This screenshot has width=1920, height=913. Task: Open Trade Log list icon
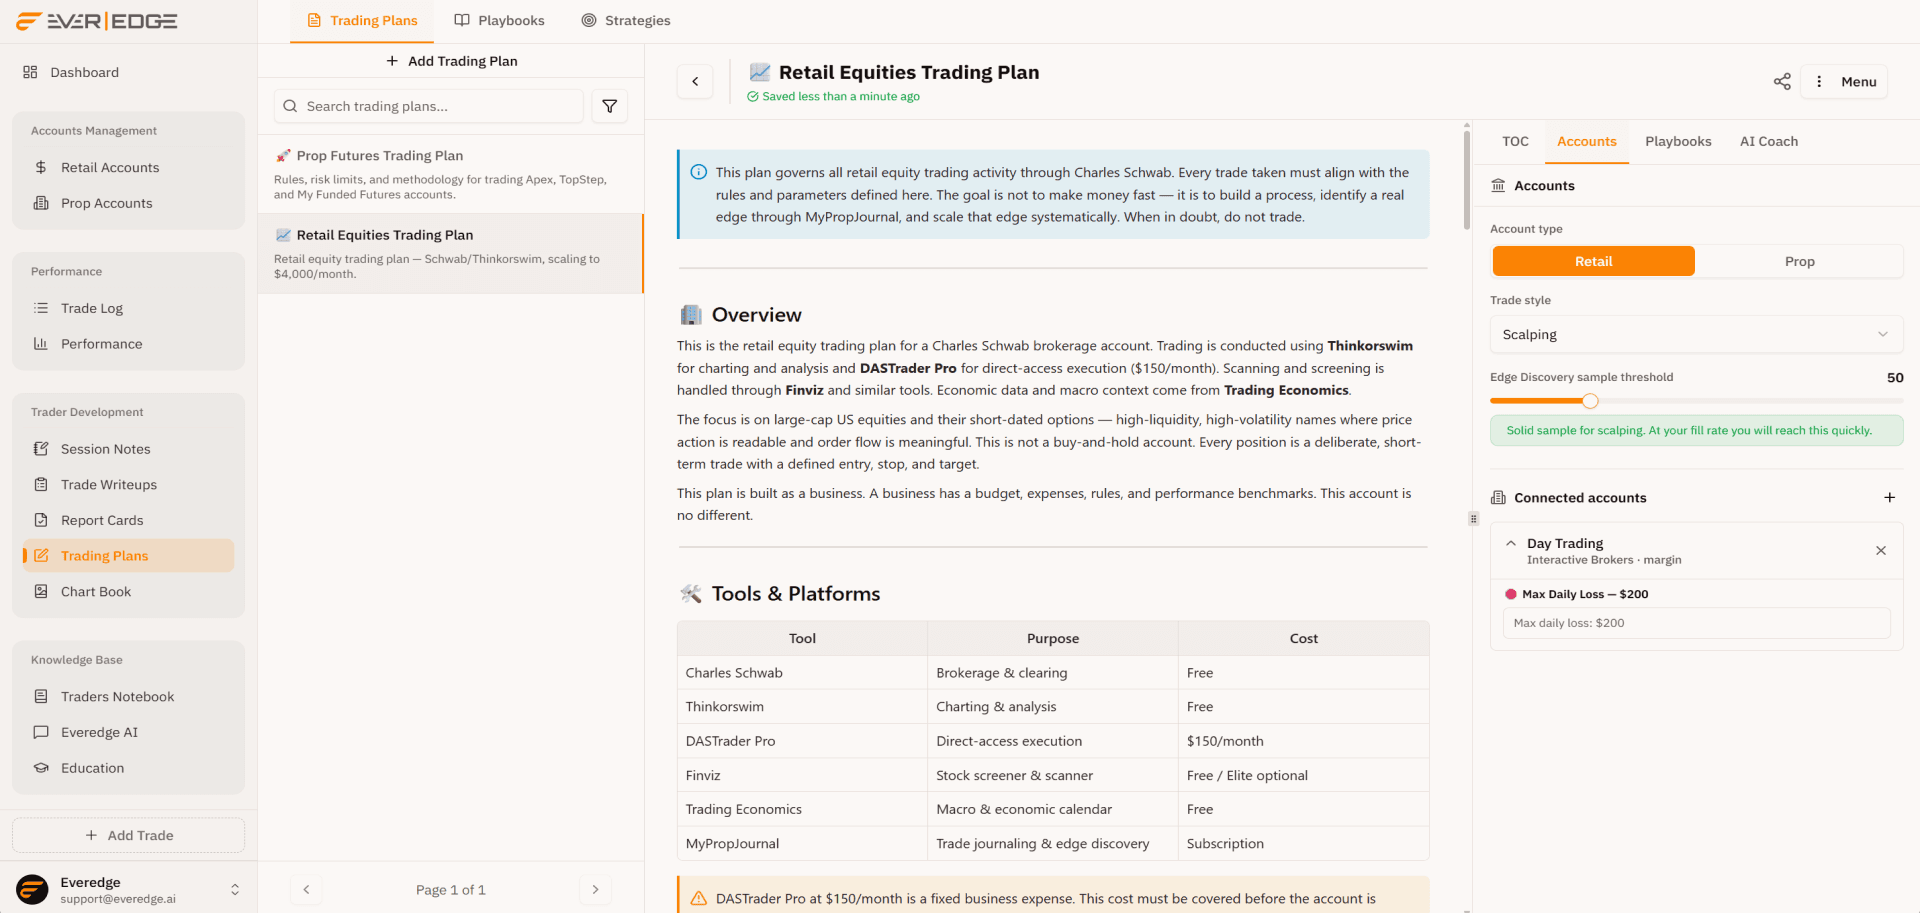(41, 308)
